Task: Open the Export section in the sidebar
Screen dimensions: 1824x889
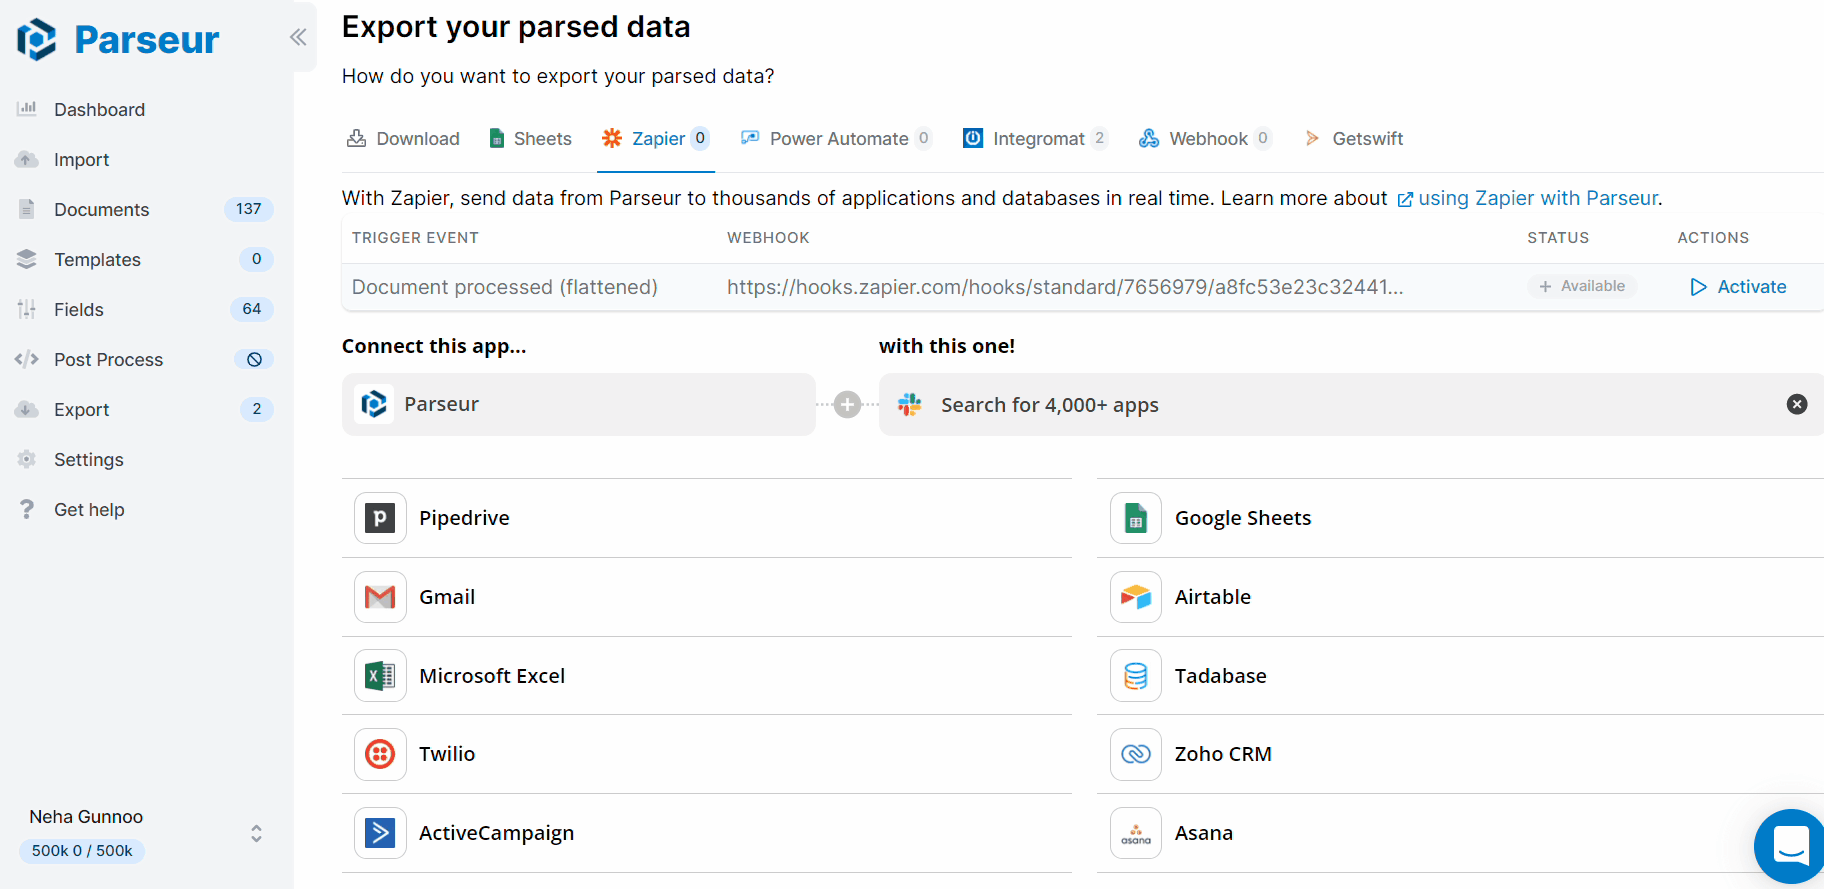Action: coord(81,410)
